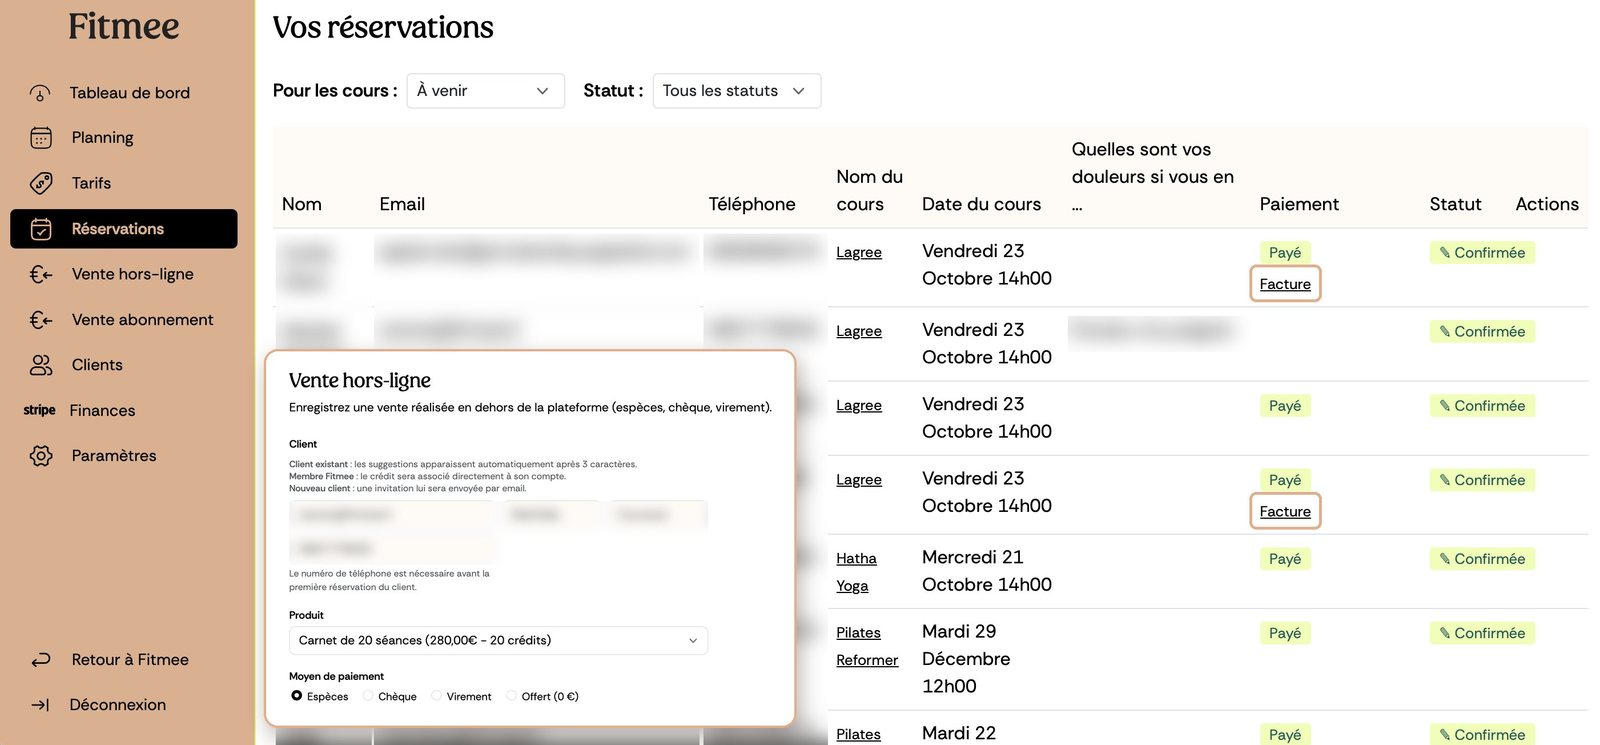Click the 'Paiement' column header
Screen dimensions: 1600x745
tap(1299, 204)
